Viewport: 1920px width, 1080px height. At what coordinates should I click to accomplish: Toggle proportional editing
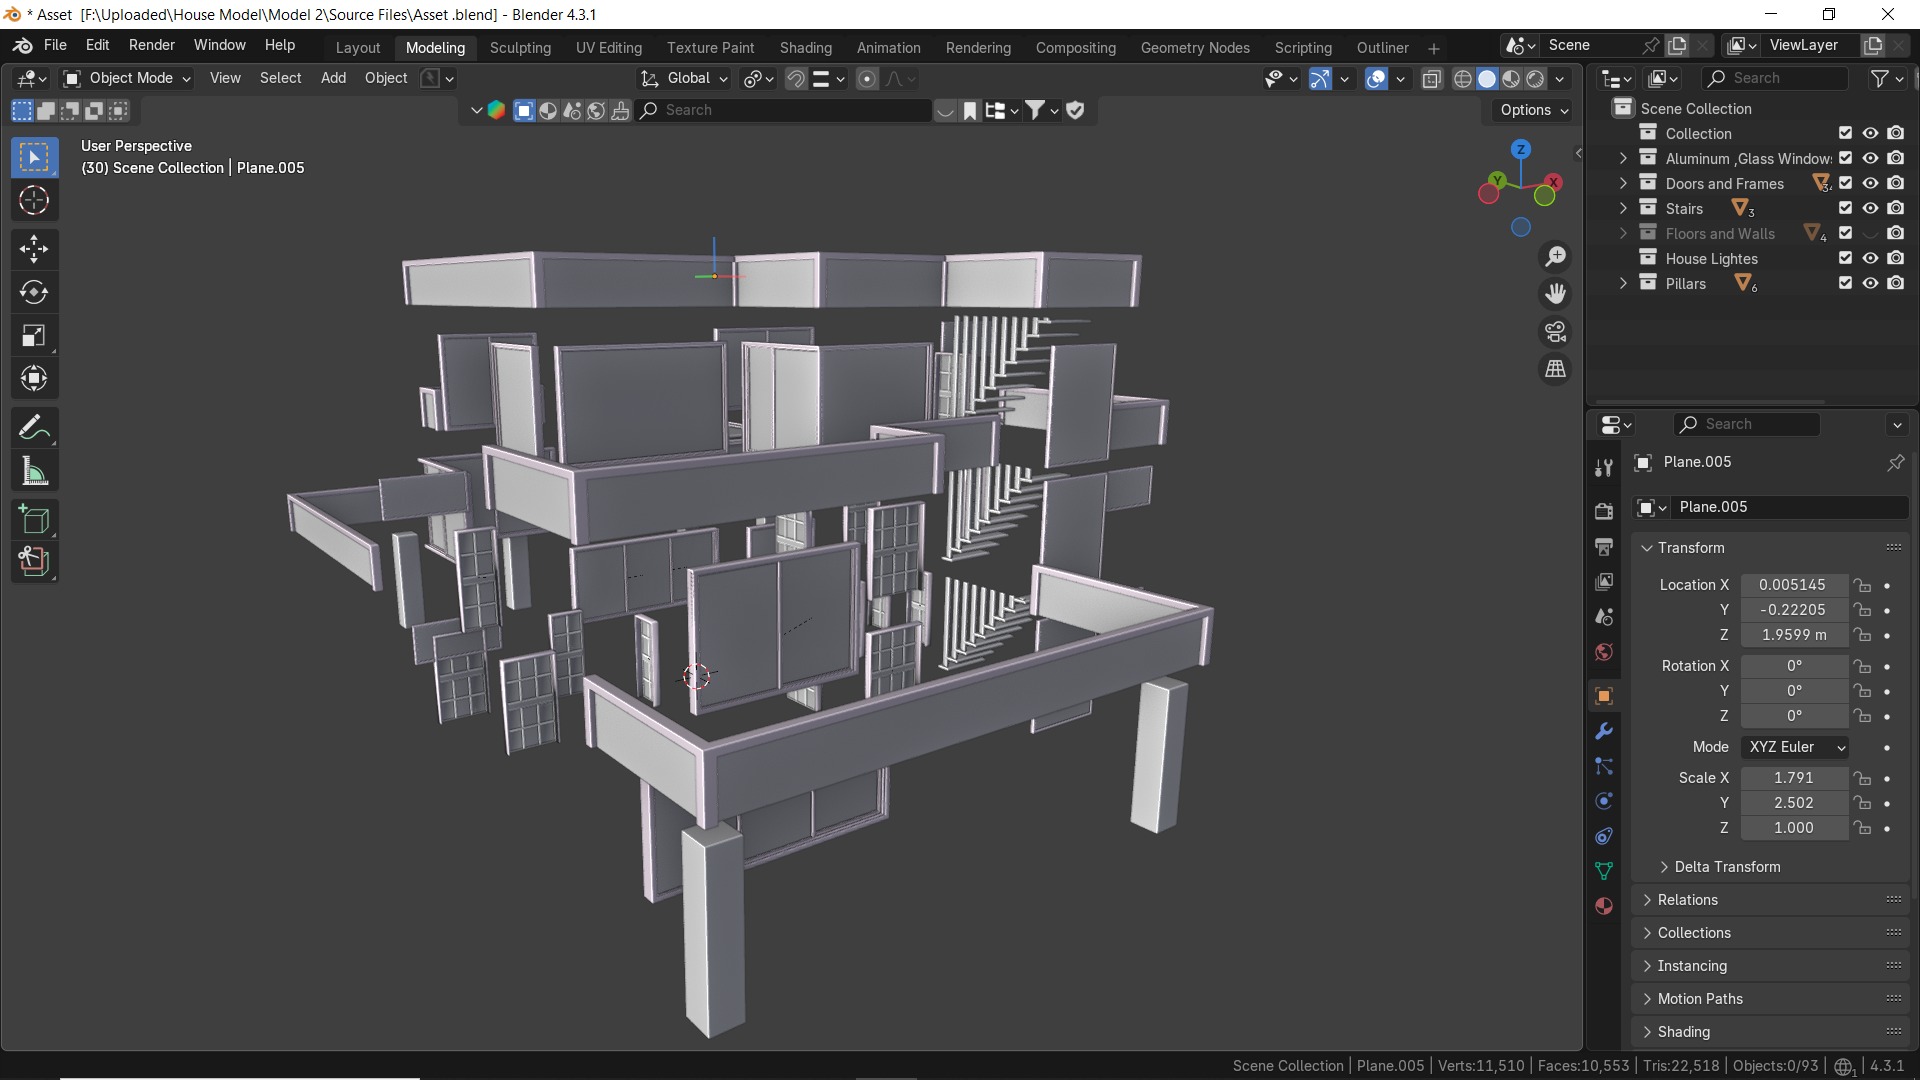(867, 79)
